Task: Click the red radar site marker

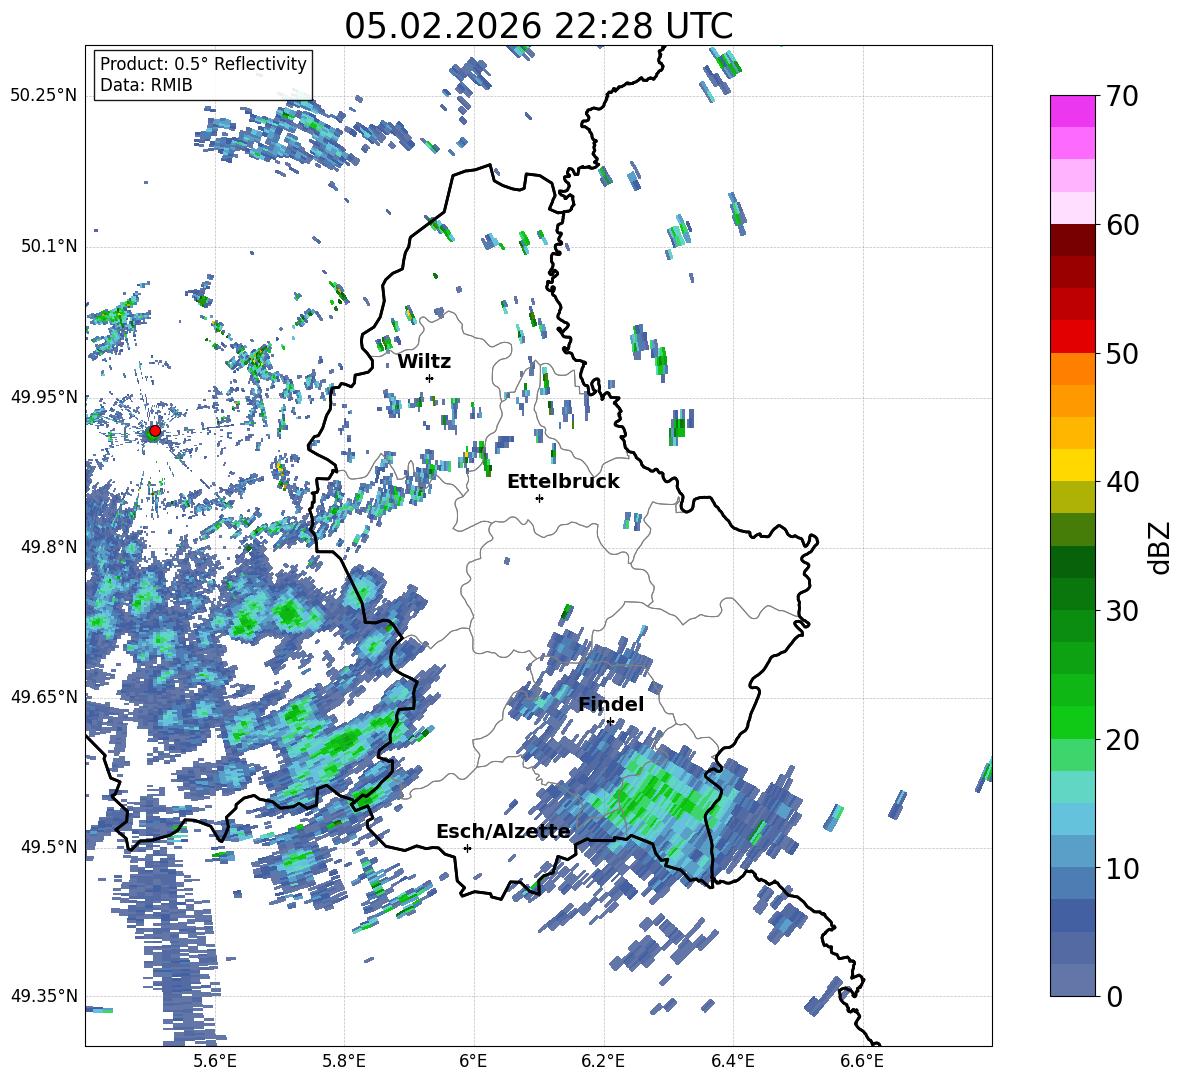Action: pos(155,431)
